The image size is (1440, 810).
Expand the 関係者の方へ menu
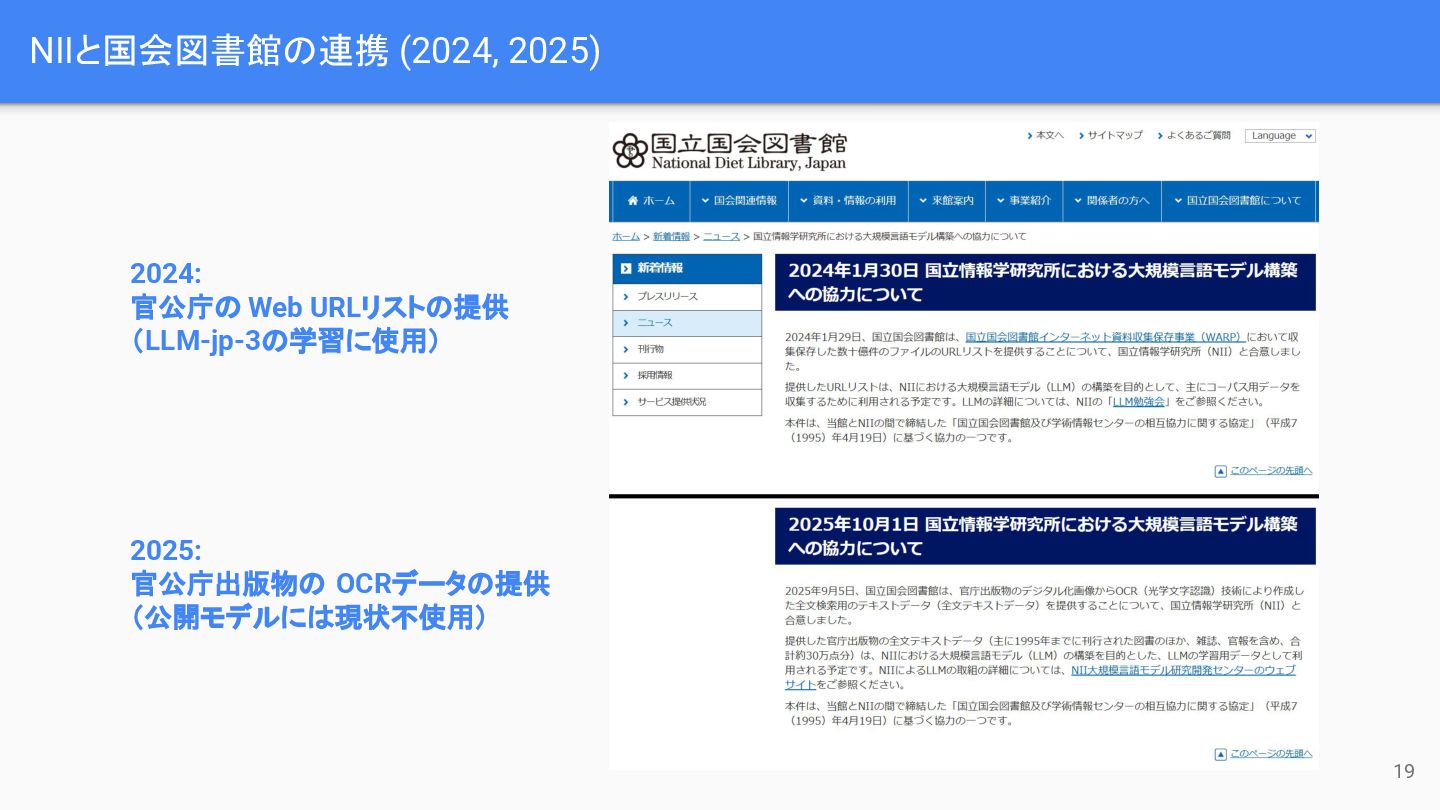[x=1112, y=201]
